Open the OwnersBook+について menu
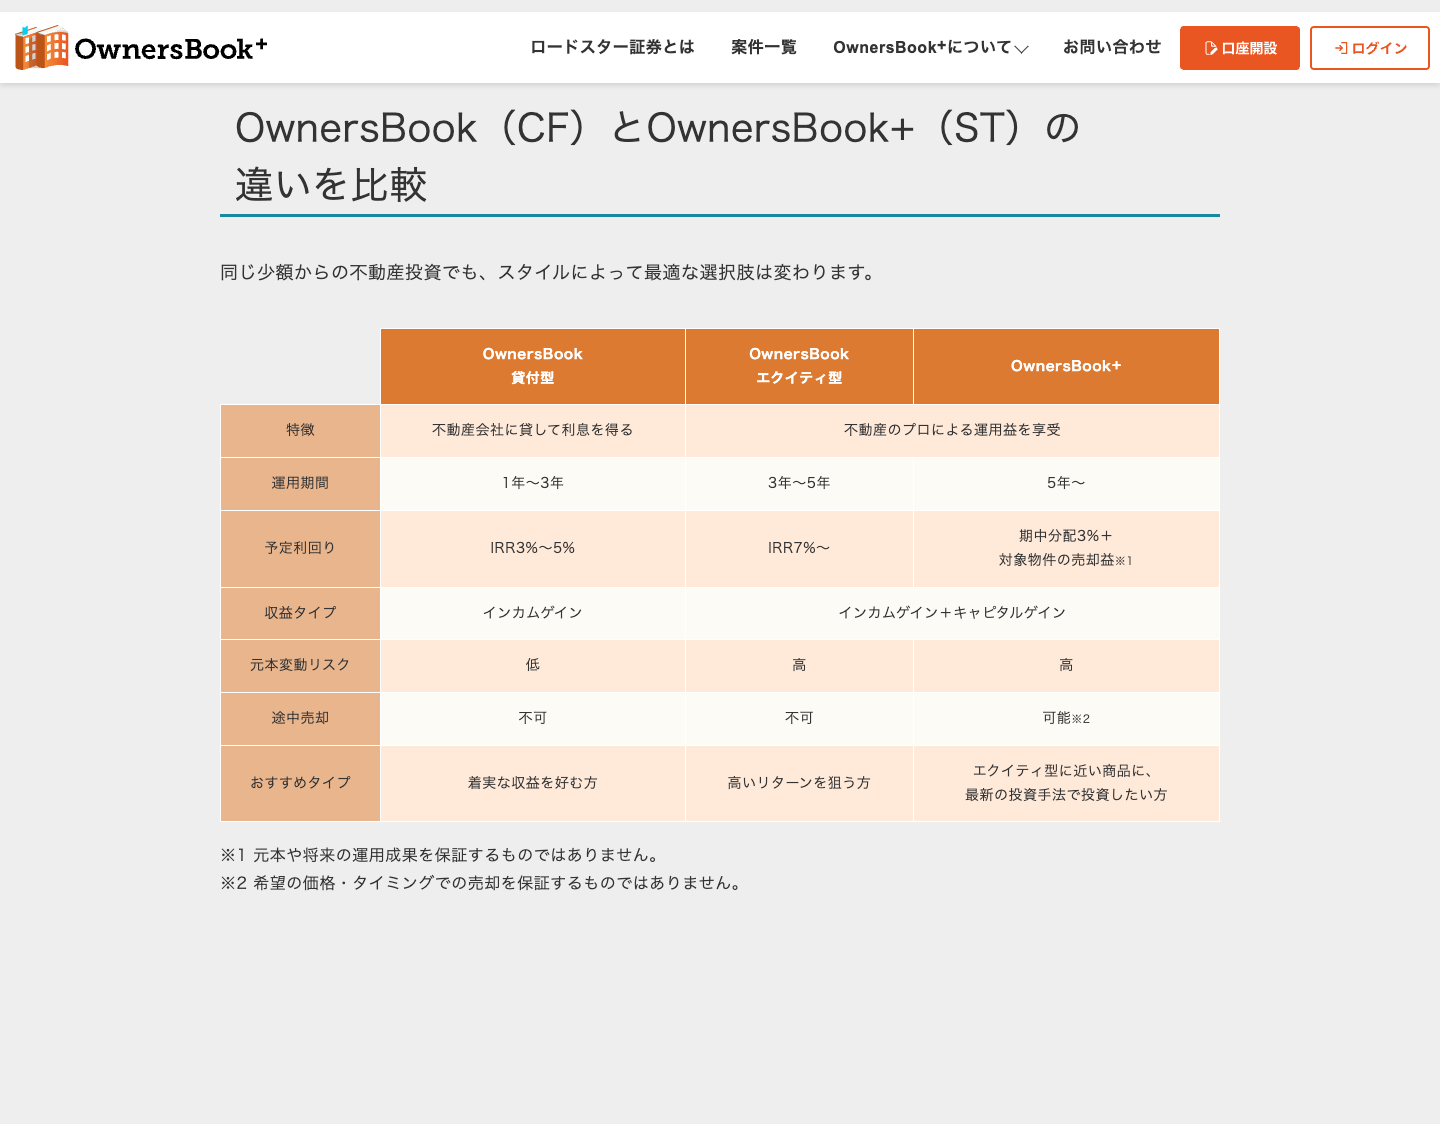This screenshot has width=1440, height=1125. [x=931, y=47]
